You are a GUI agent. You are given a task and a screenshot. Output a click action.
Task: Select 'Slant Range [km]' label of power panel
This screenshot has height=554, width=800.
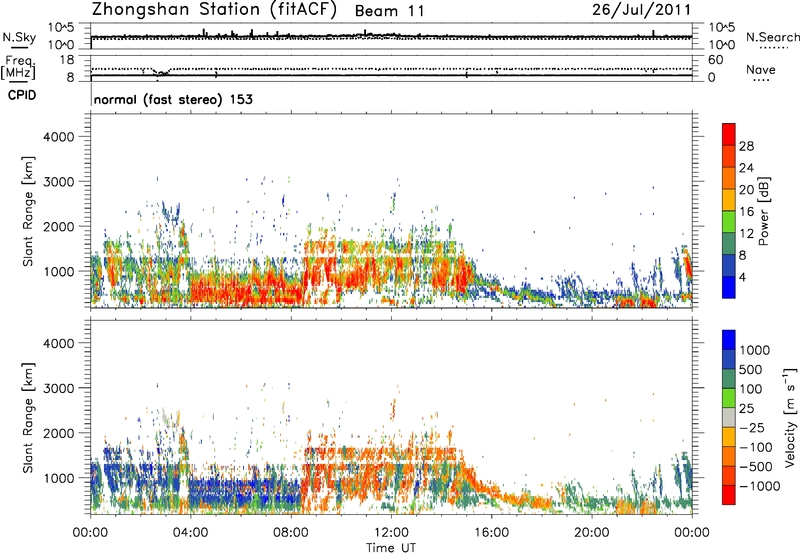(28, 211)
